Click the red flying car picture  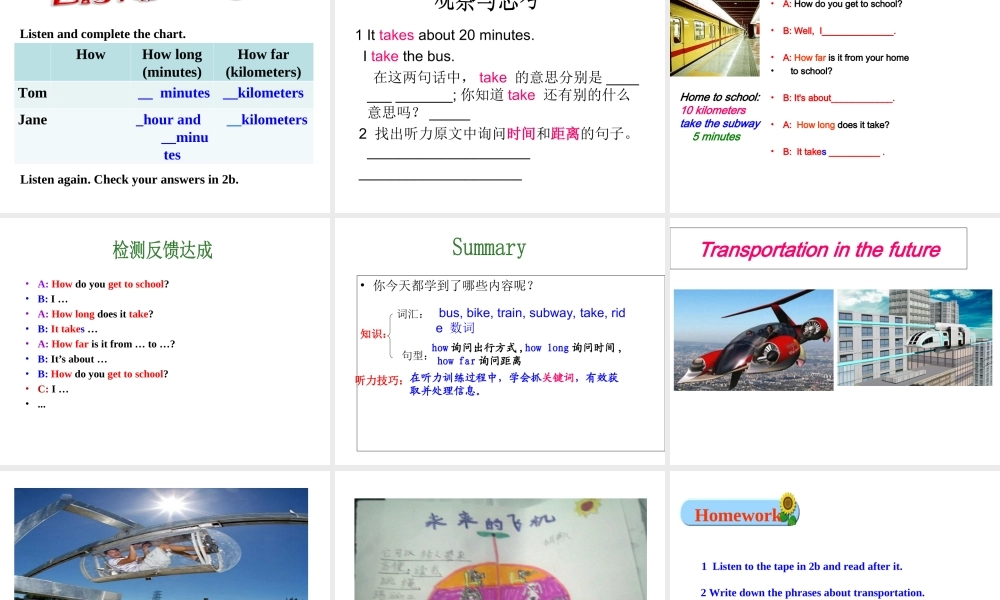[x=754, y=340]
